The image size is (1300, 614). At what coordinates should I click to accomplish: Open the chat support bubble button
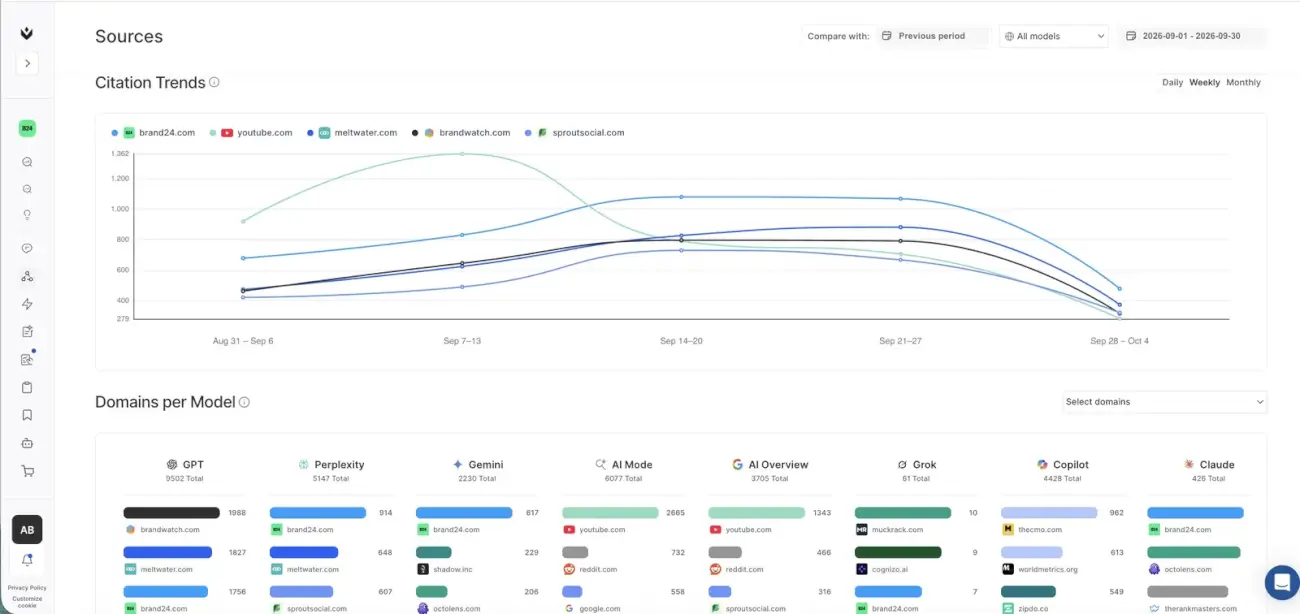pos(1280,582)
